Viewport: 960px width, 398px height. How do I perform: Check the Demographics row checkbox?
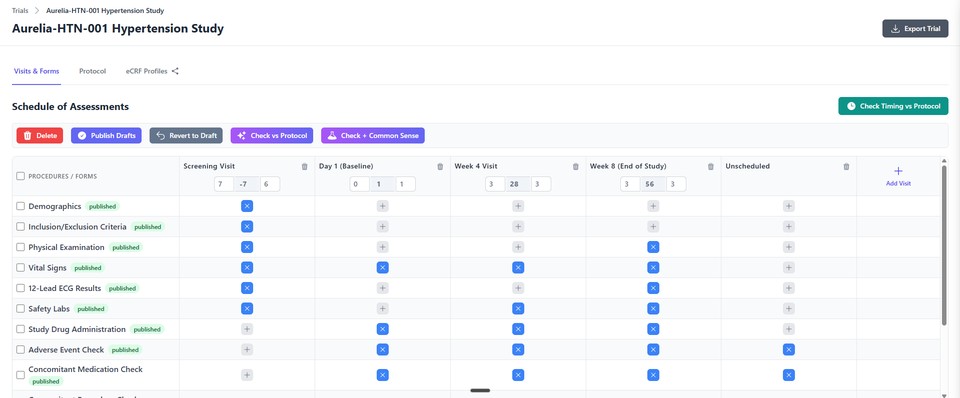tap(20, 206)
